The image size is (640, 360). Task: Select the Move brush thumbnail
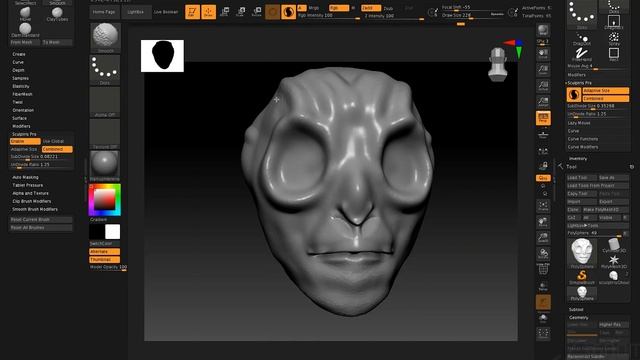(x=25, y=13)
